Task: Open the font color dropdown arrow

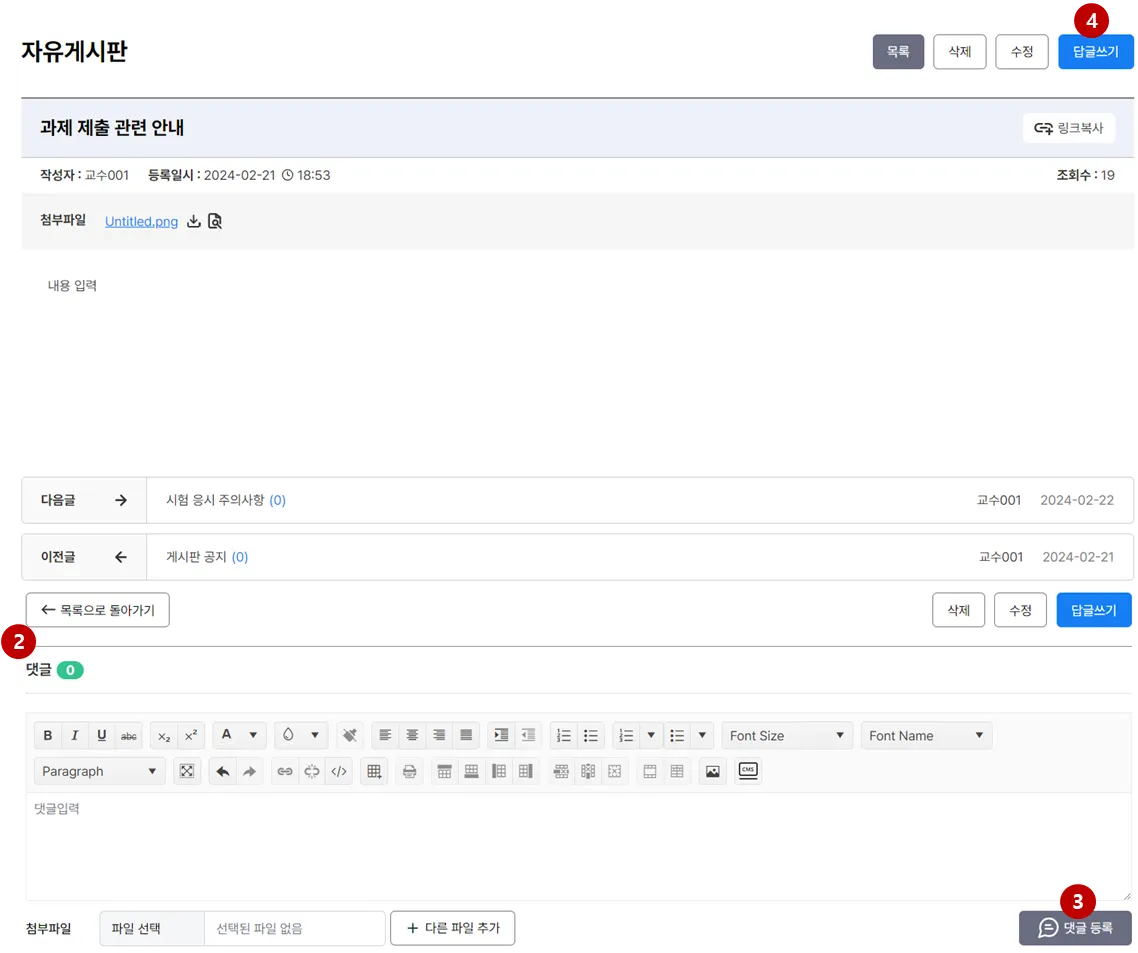Action: tap(253, 735)
